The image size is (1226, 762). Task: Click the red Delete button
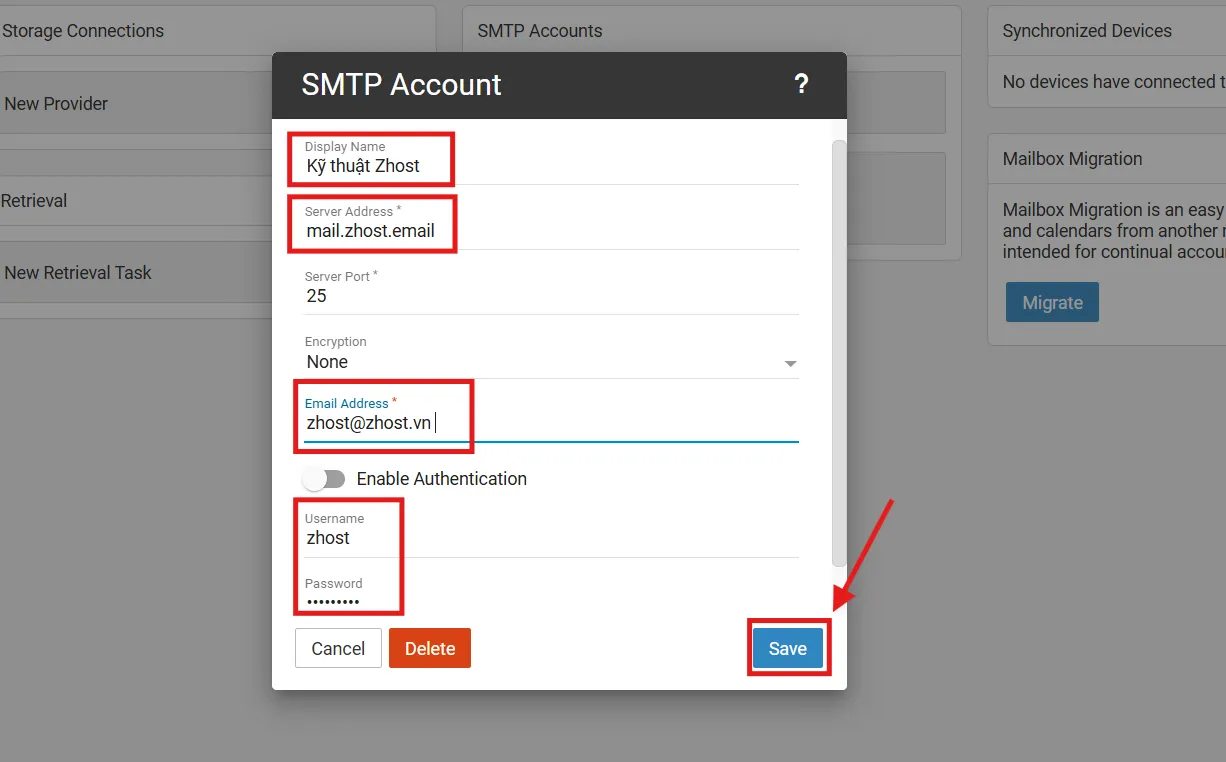(429, 648)
